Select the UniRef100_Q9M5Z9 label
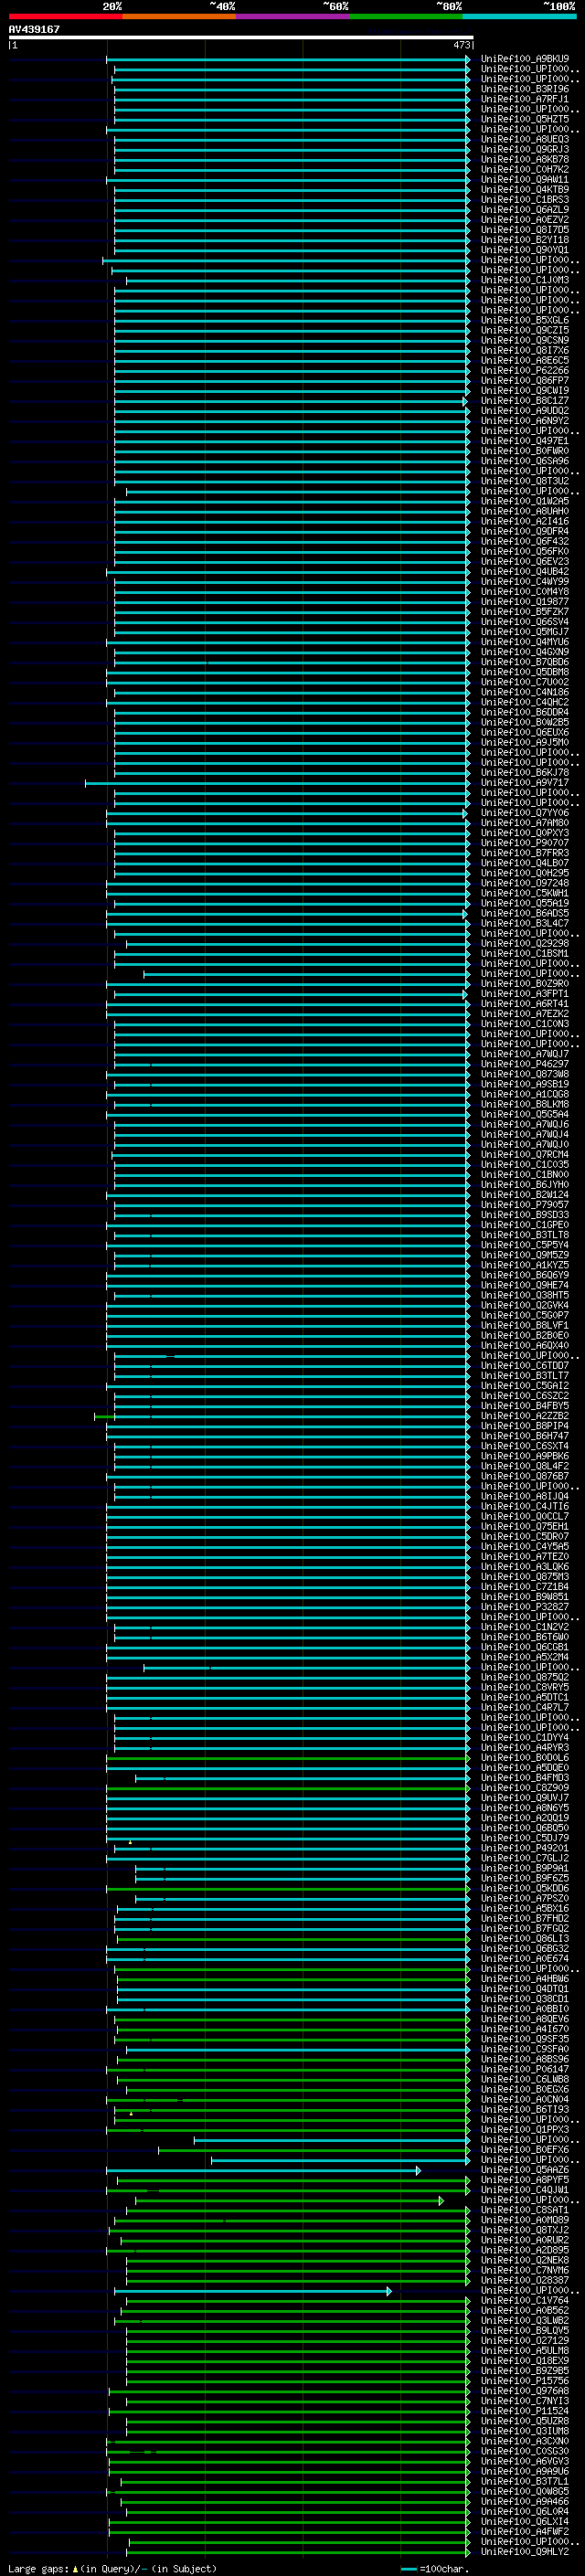Screen dimensions: 585x2576 tap(525, 1255)
